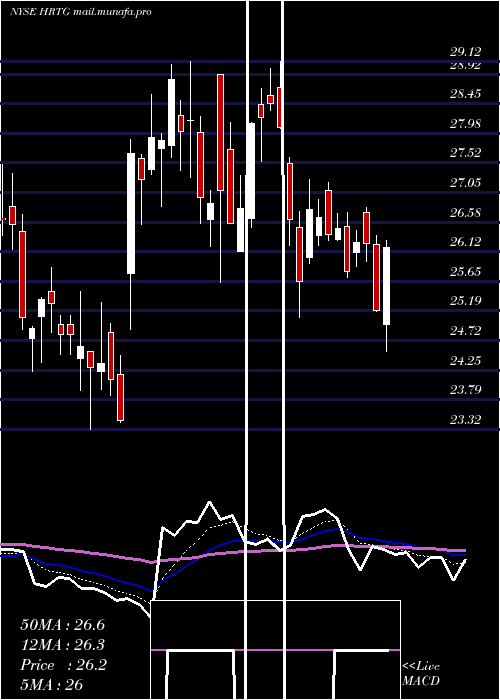Select the 23.32 price axis label
This screenshot has height=700, width=500.
pos(466,420)
